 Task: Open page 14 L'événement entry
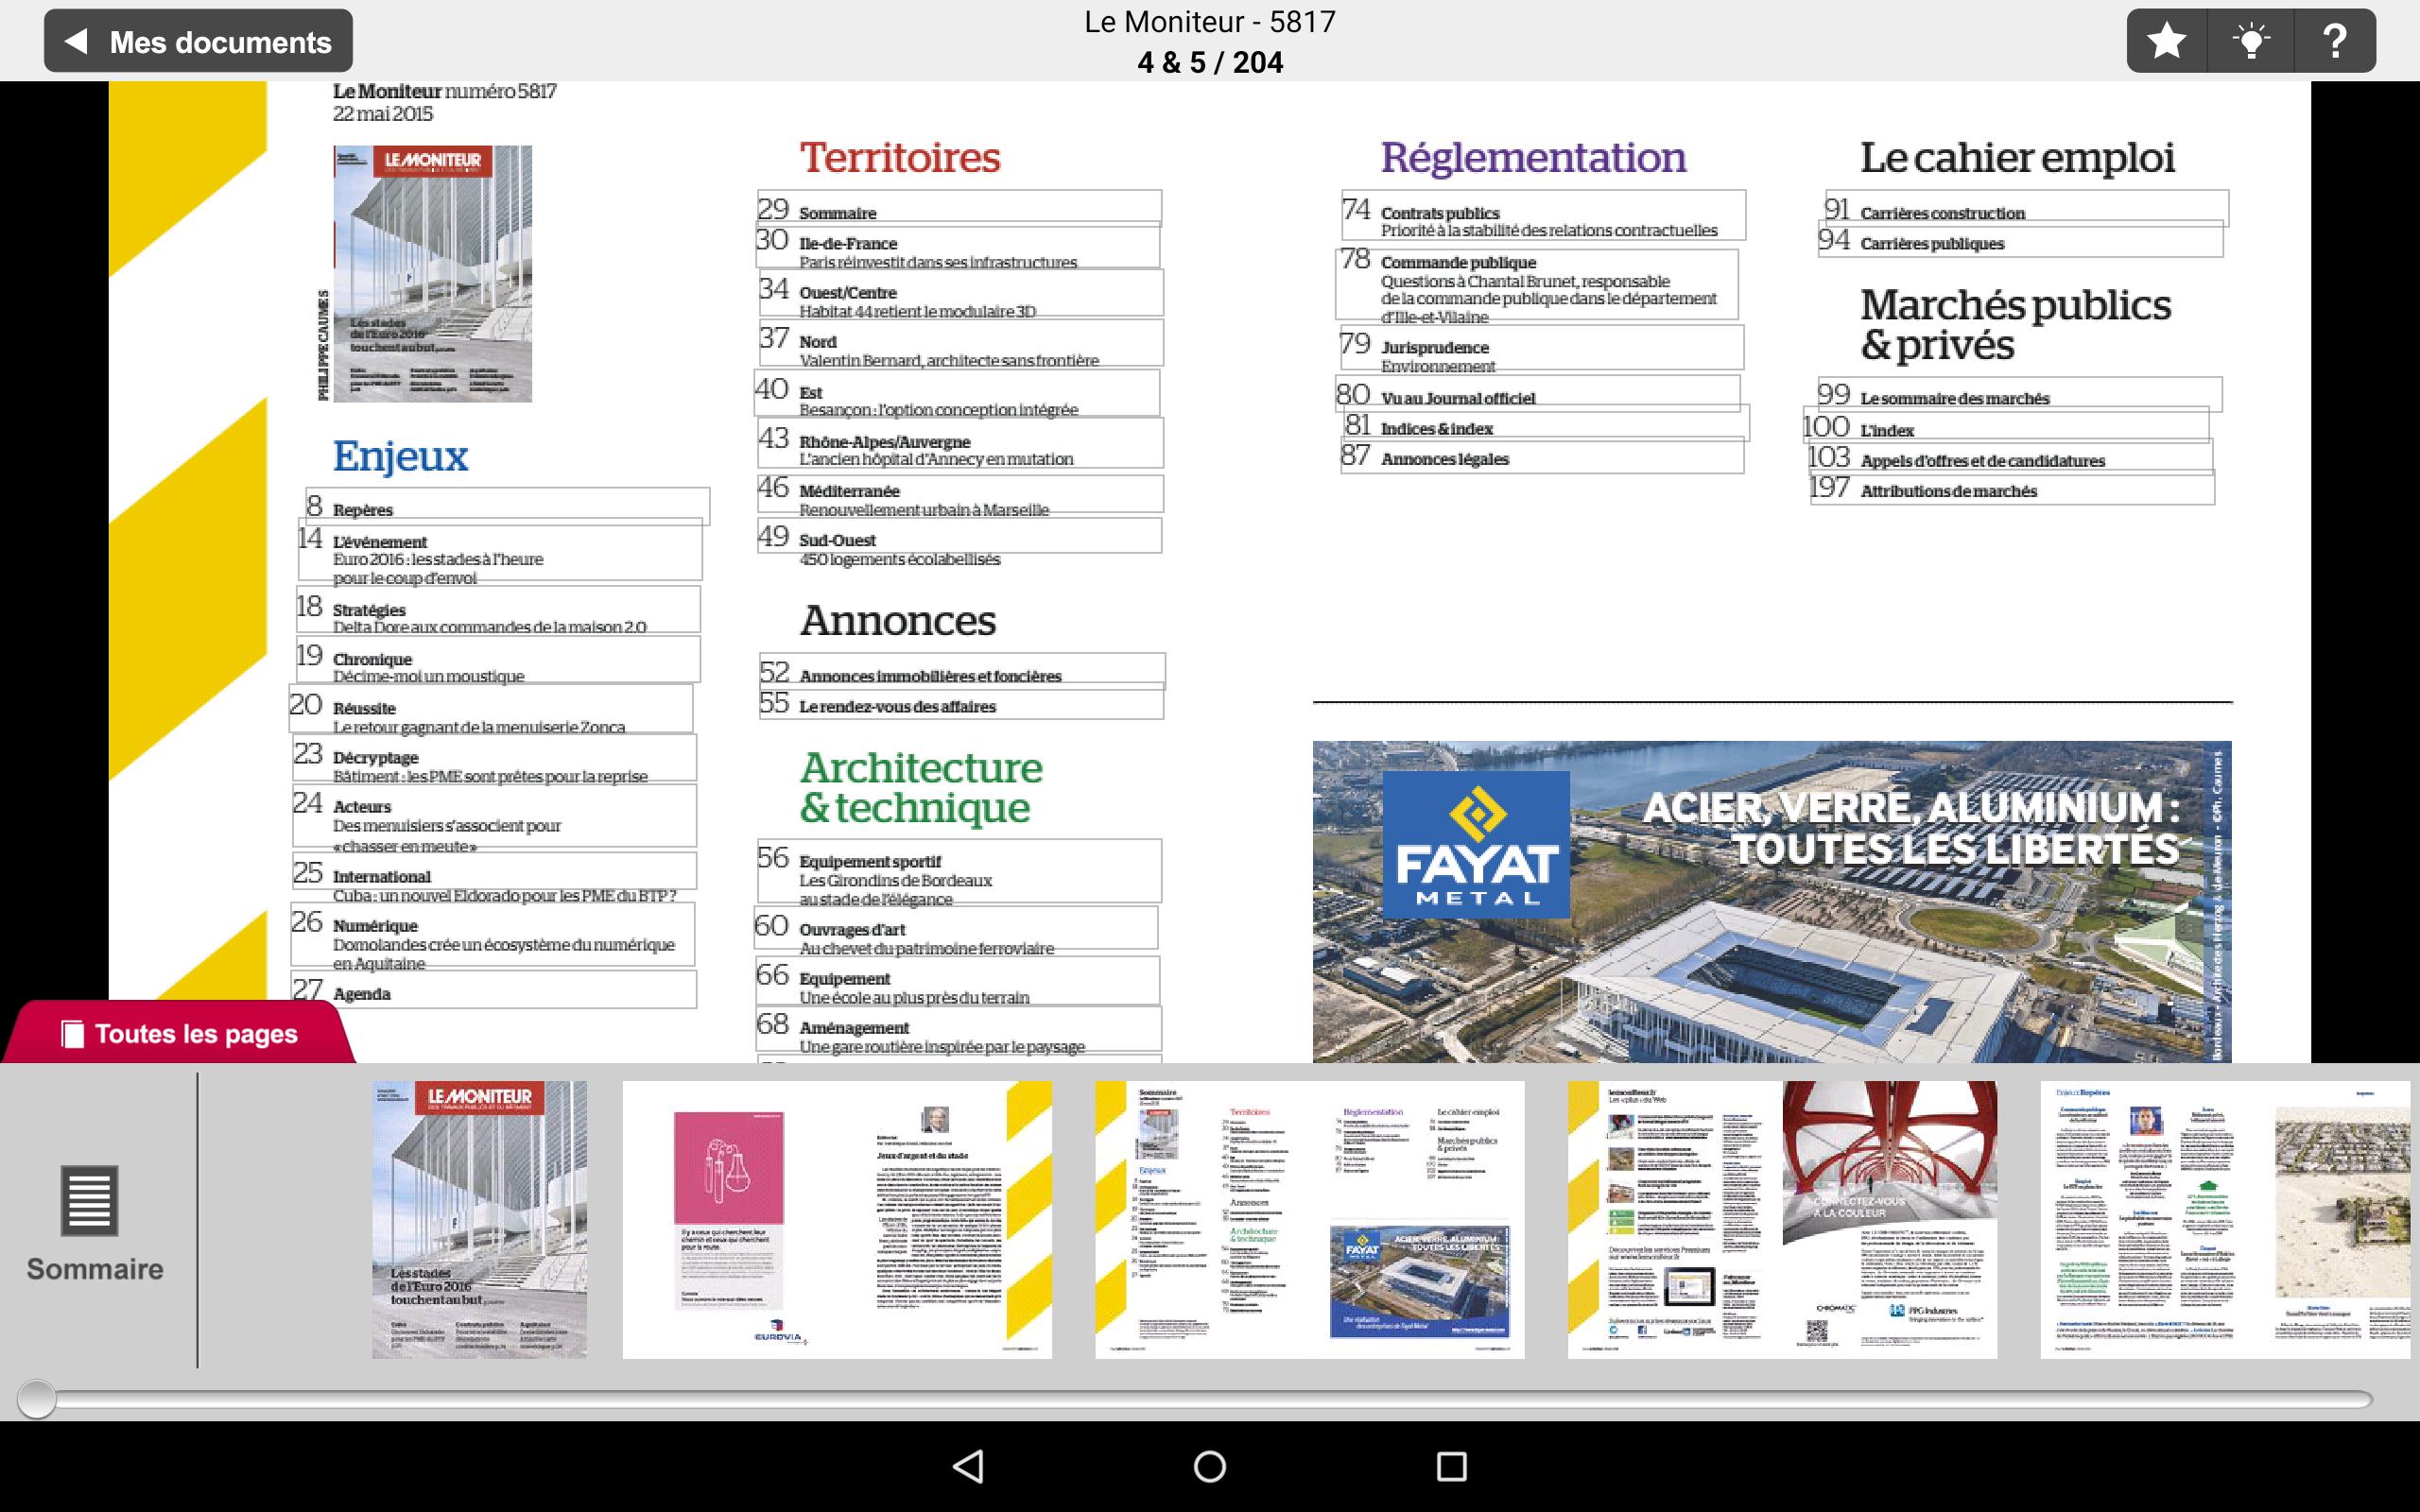tap(500, 550)
